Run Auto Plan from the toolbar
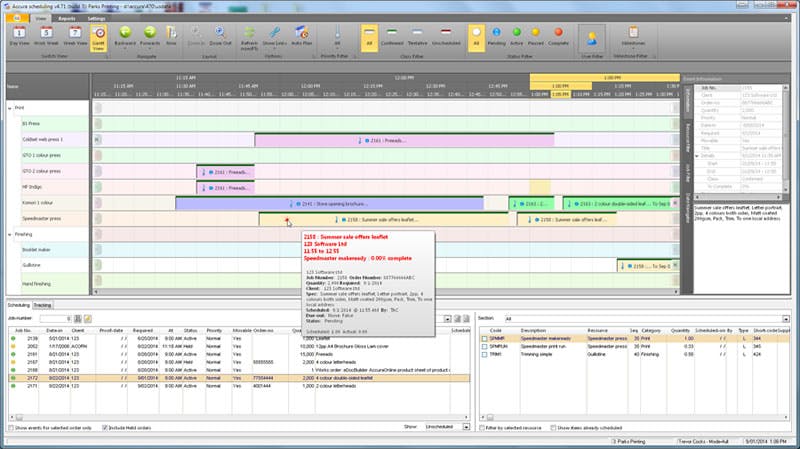The width and height of the screenshot is (800, 449). tap(302, 37)
